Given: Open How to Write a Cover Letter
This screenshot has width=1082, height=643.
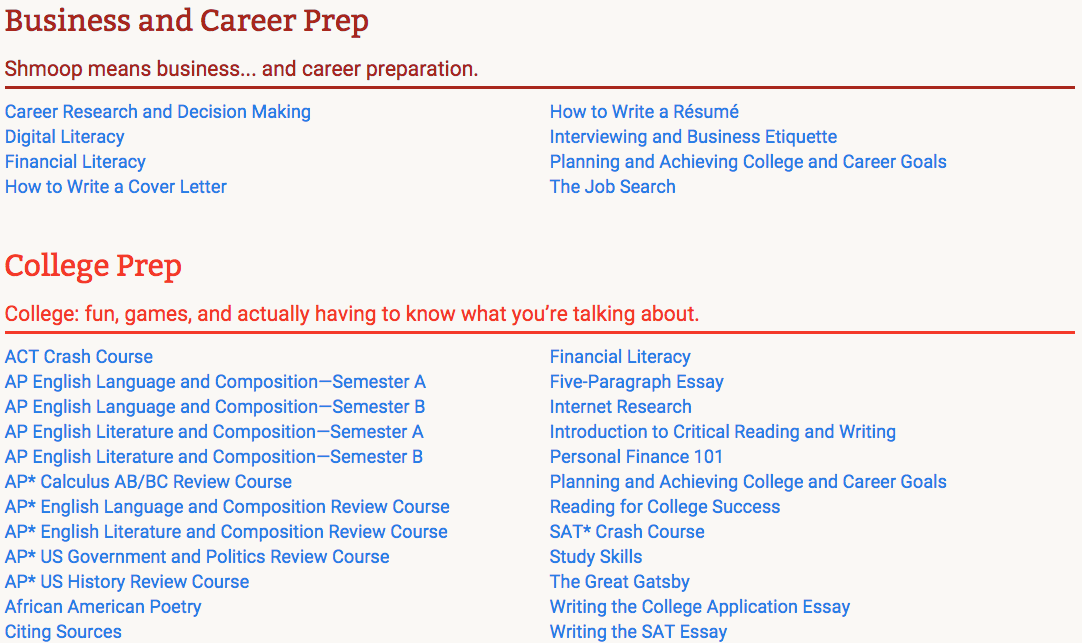Looking at the screenshot, I should click(x=115, y=187).
